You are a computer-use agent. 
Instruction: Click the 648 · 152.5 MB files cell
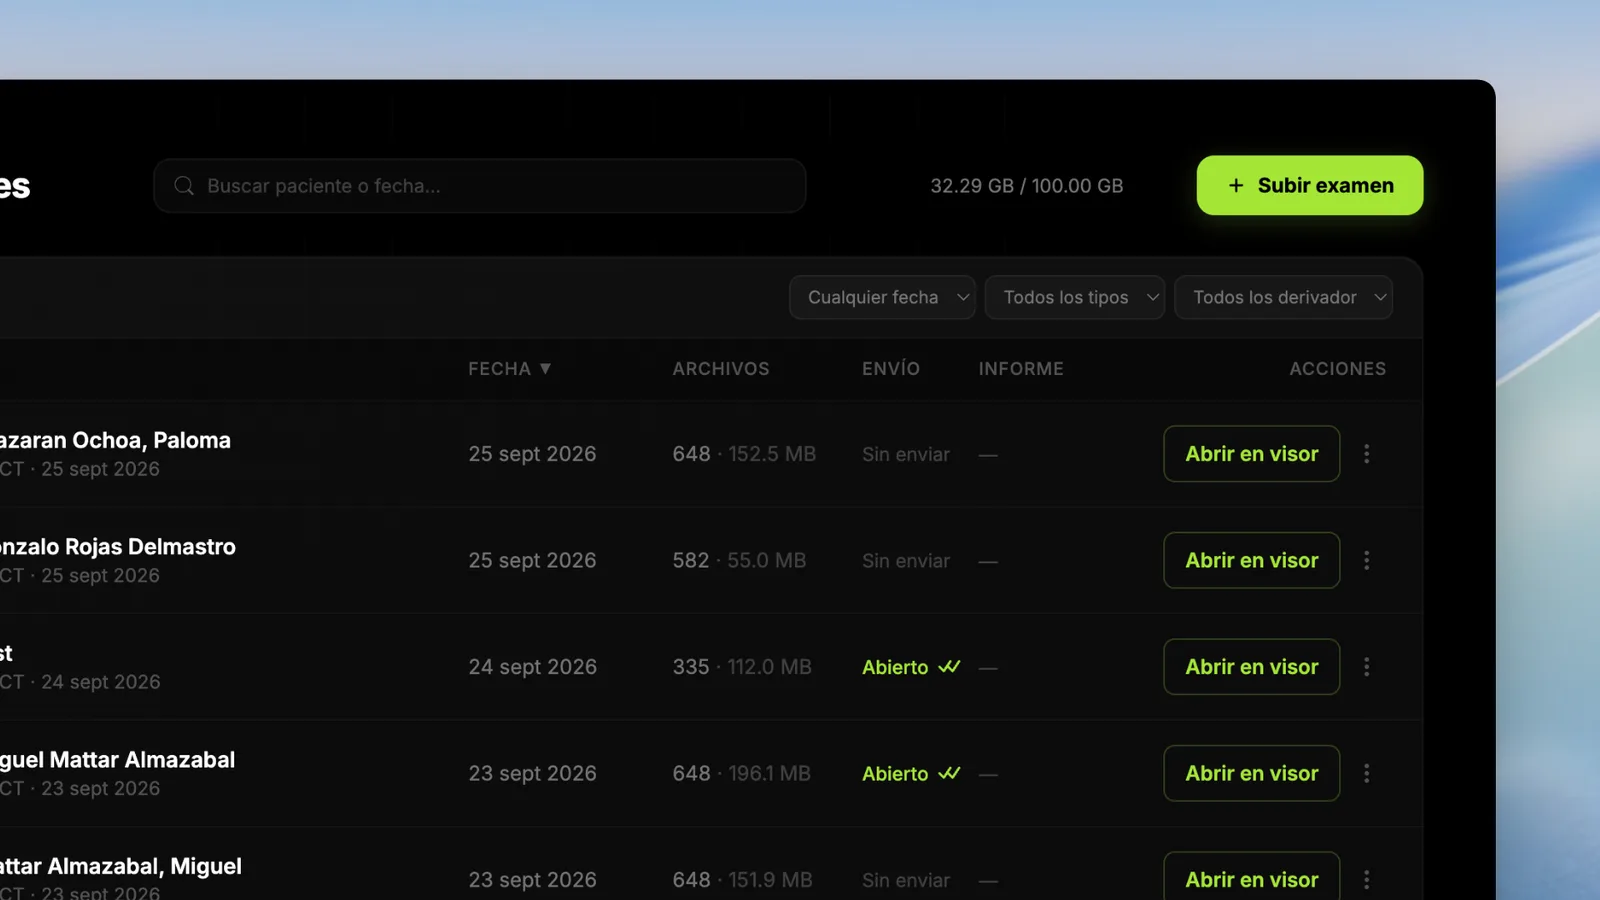pos(744,454)
